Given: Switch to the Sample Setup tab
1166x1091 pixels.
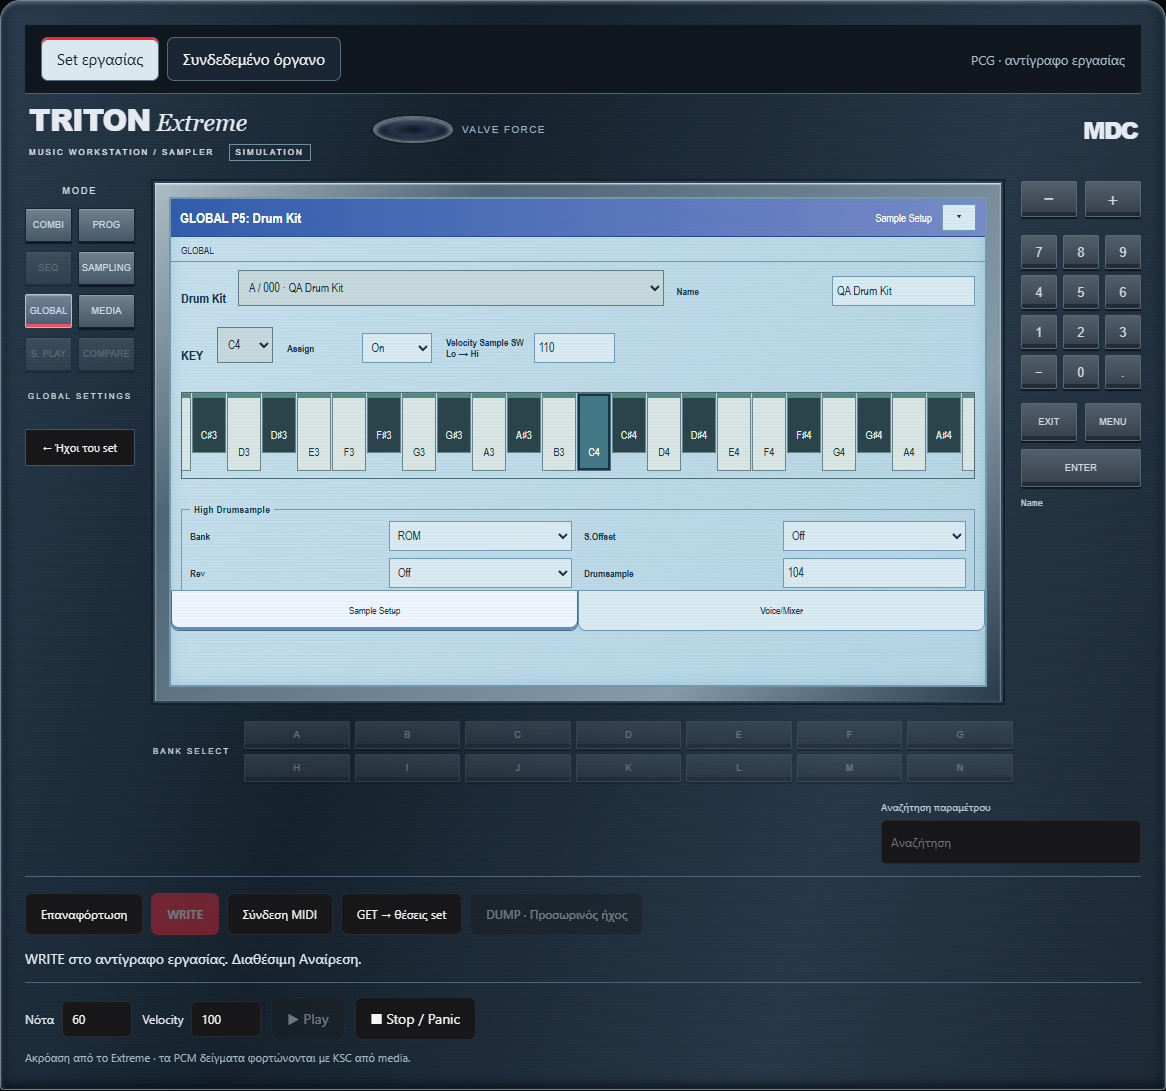Looking at the screenshot, I should [374, 611].
